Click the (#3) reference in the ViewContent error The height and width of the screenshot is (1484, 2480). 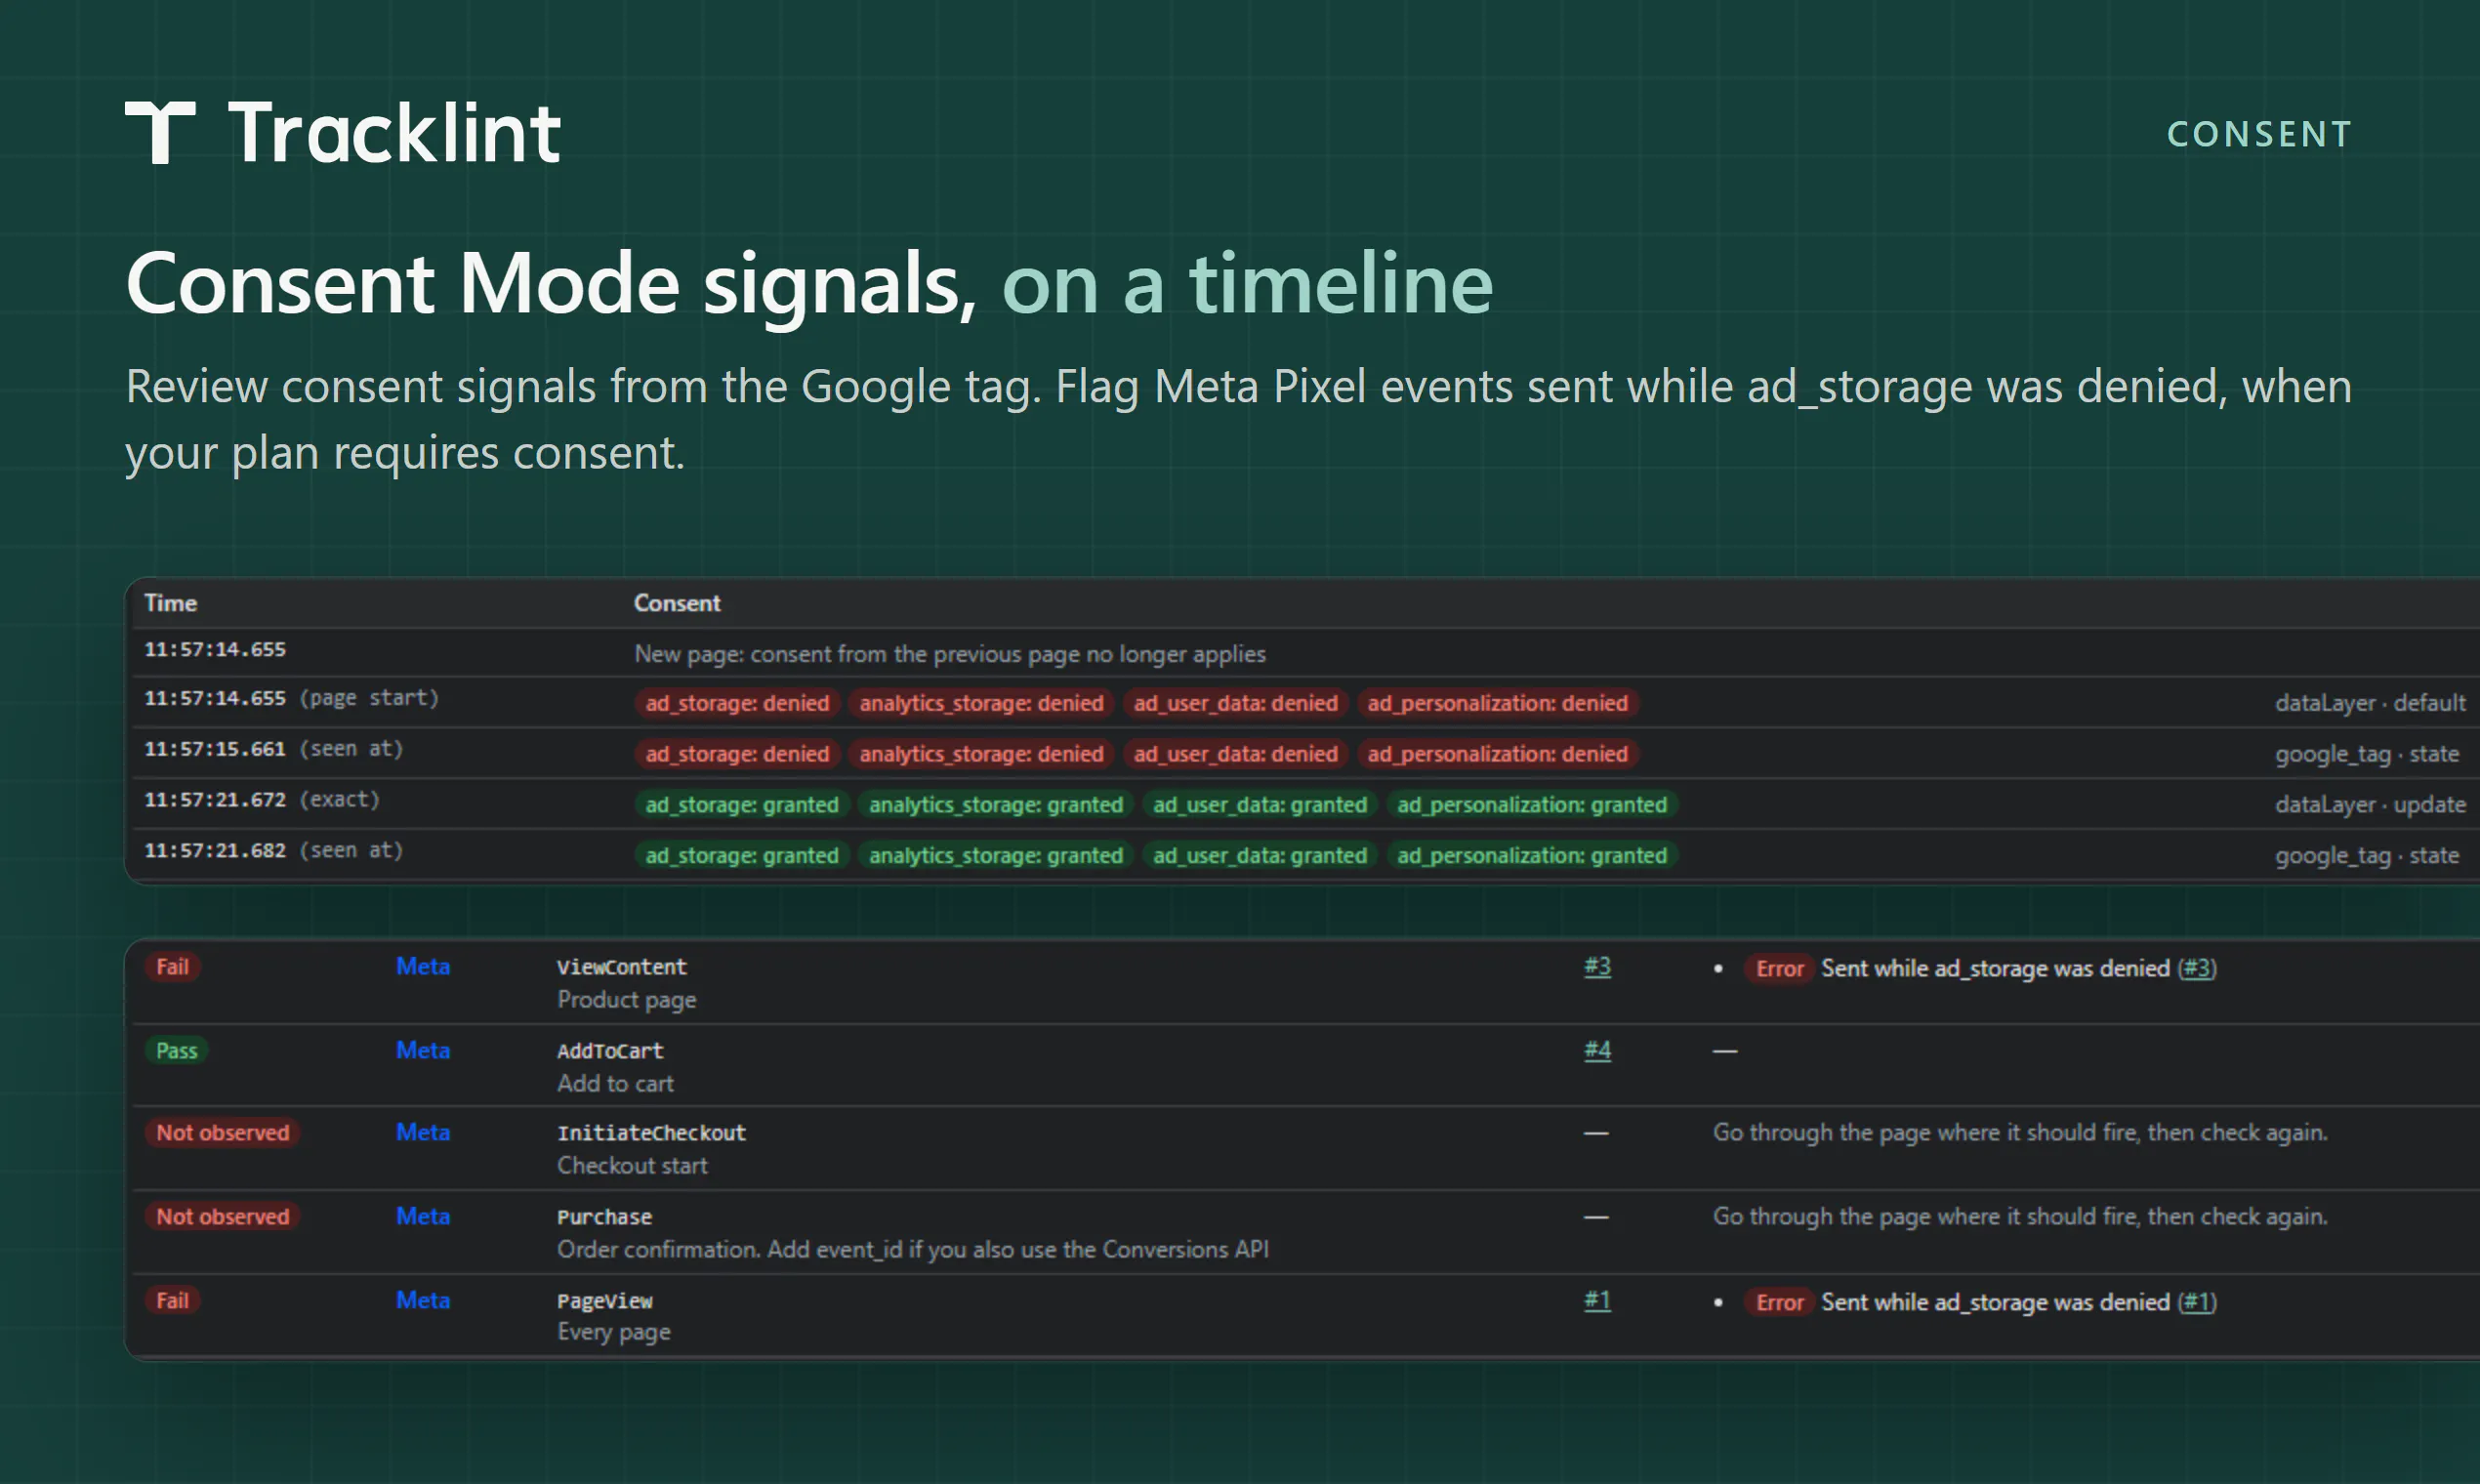pos(2197,969)
